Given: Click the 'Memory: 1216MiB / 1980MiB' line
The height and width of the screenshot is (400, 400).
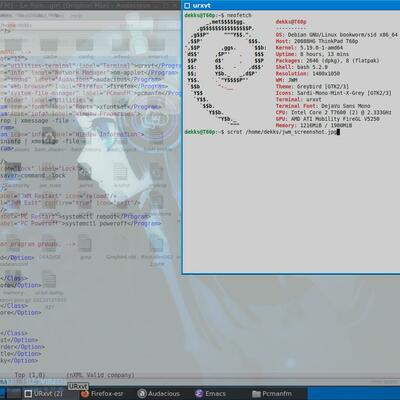Looking at the screenshot, I should (x=314, y=125).
